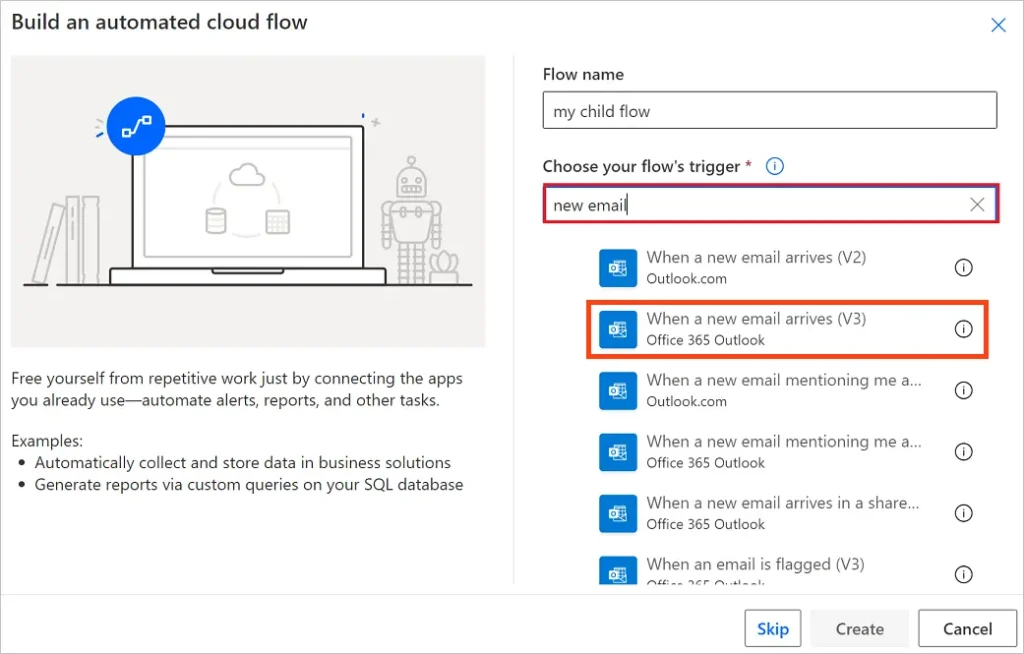View info for email is flagged trigger

point(963,574)
